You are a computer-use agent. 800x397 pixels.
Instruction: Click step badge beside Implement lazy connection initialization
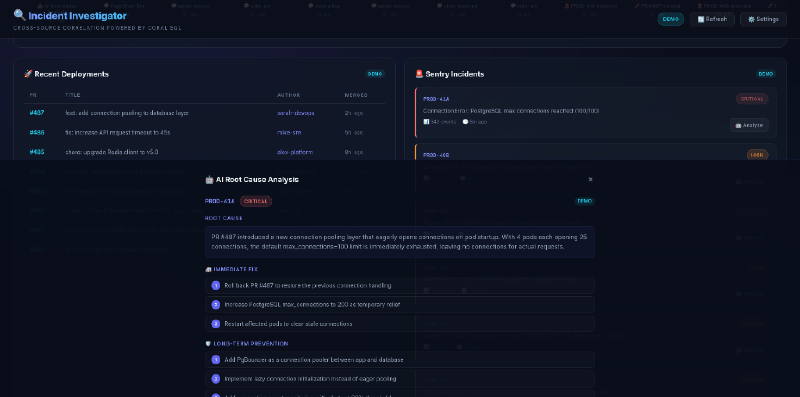pyautogui.click(x=216, y=379)
